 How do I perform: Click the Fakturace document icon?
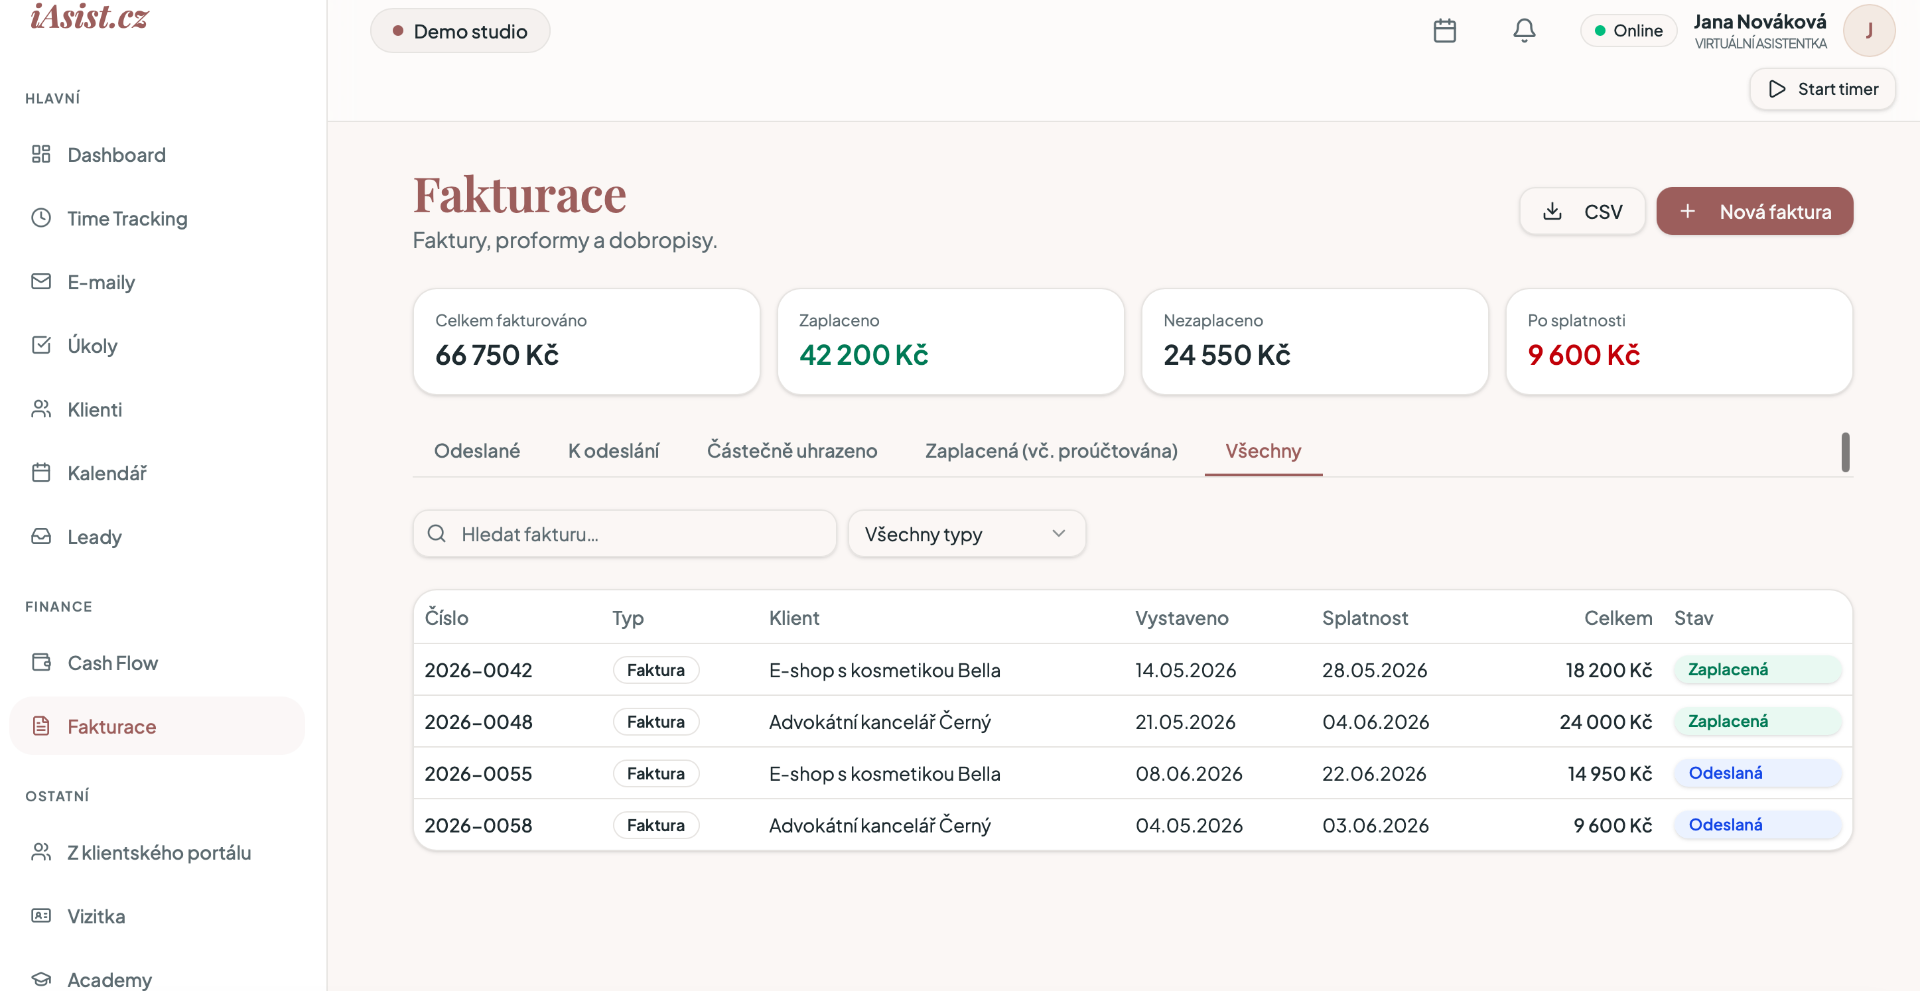(x=41, y=726)
